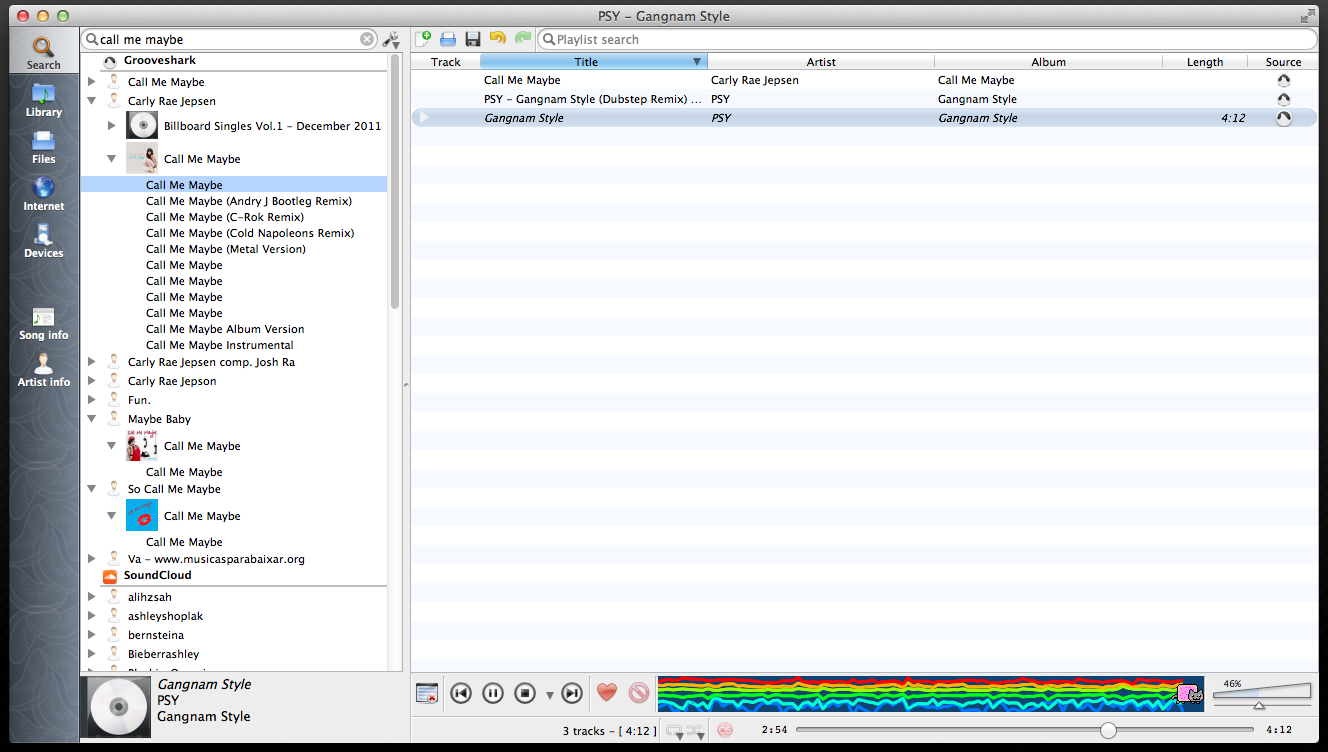
Task: Enable Last.fm scrobbling
Action: tap(723, 730)
